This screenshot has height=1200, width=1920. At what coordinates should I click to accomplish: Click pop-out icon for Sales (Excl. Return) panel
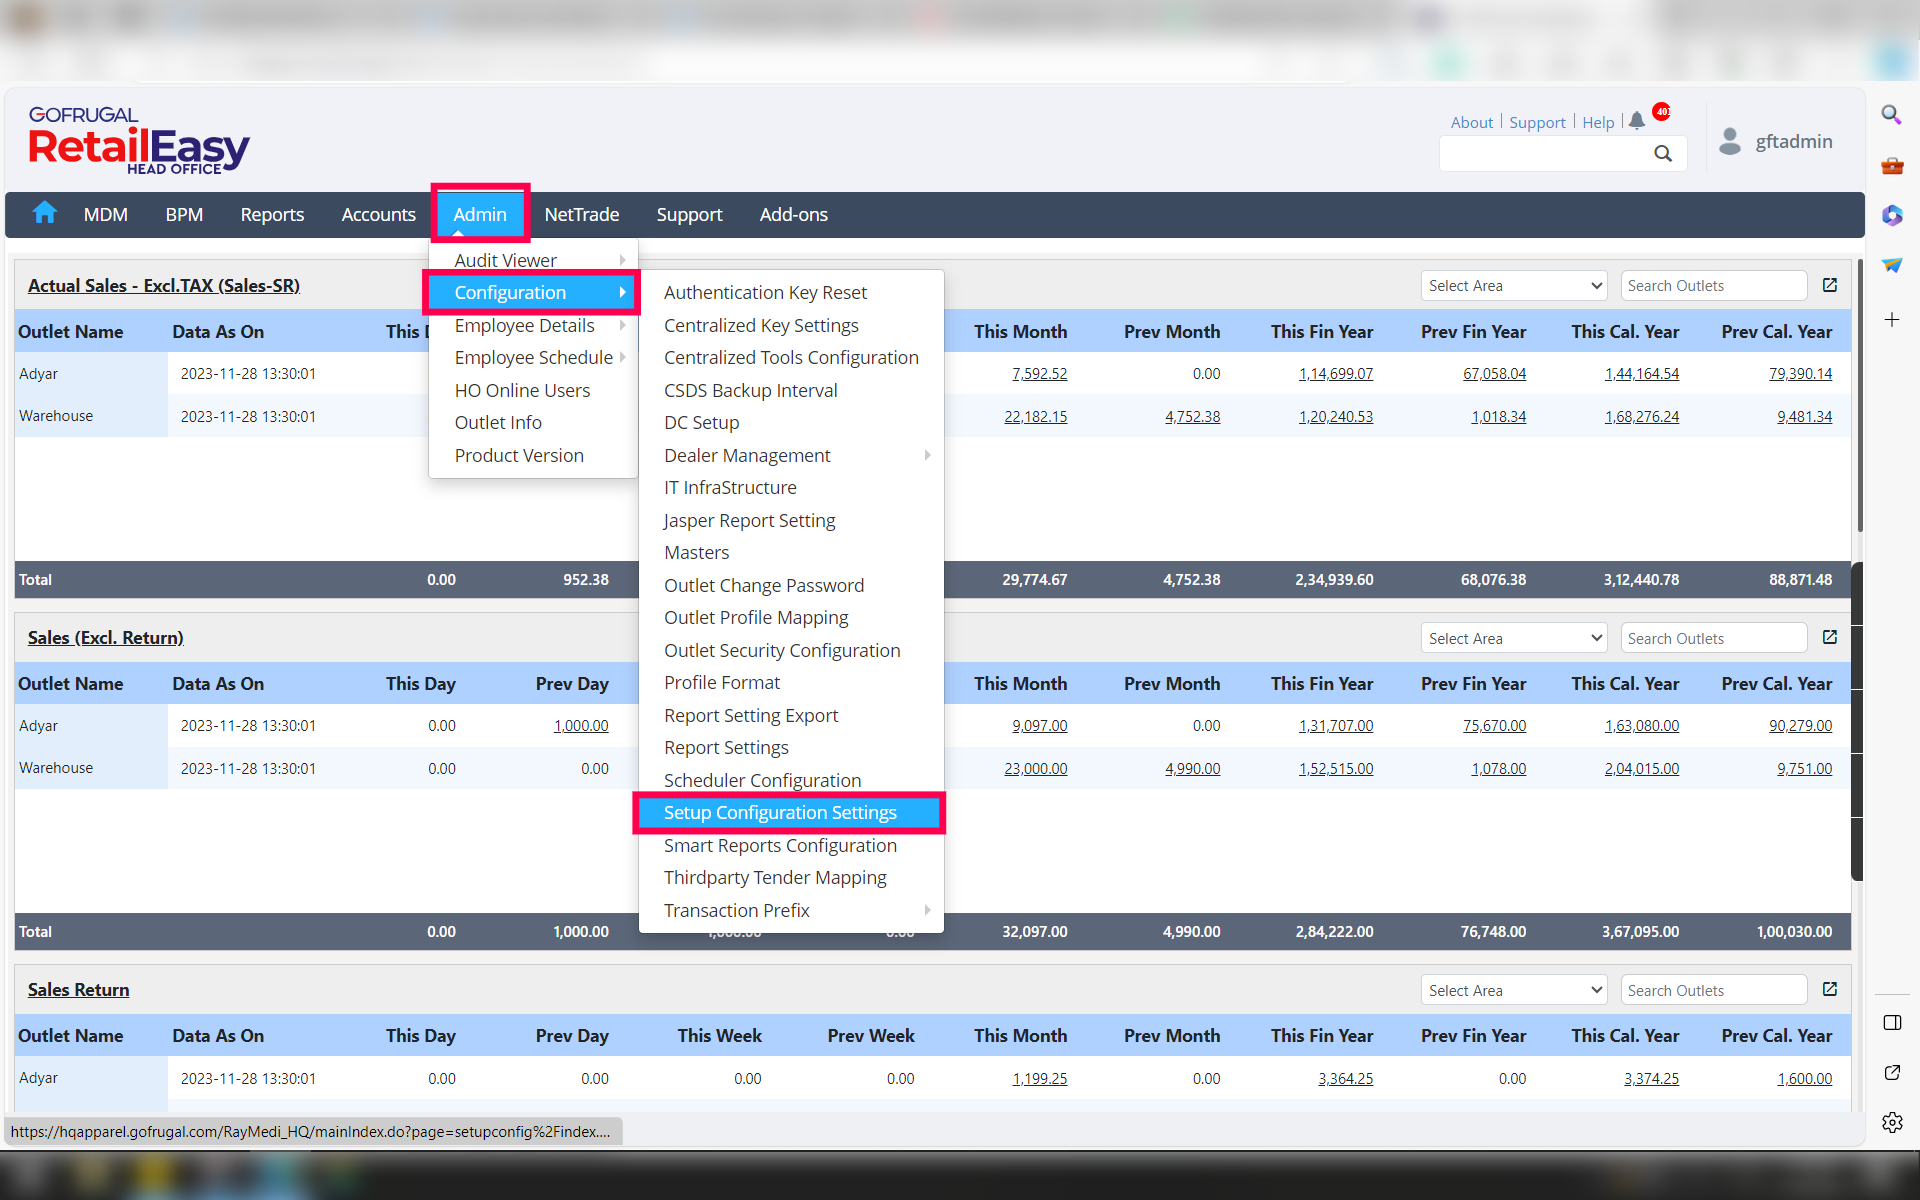[1829, 637]
